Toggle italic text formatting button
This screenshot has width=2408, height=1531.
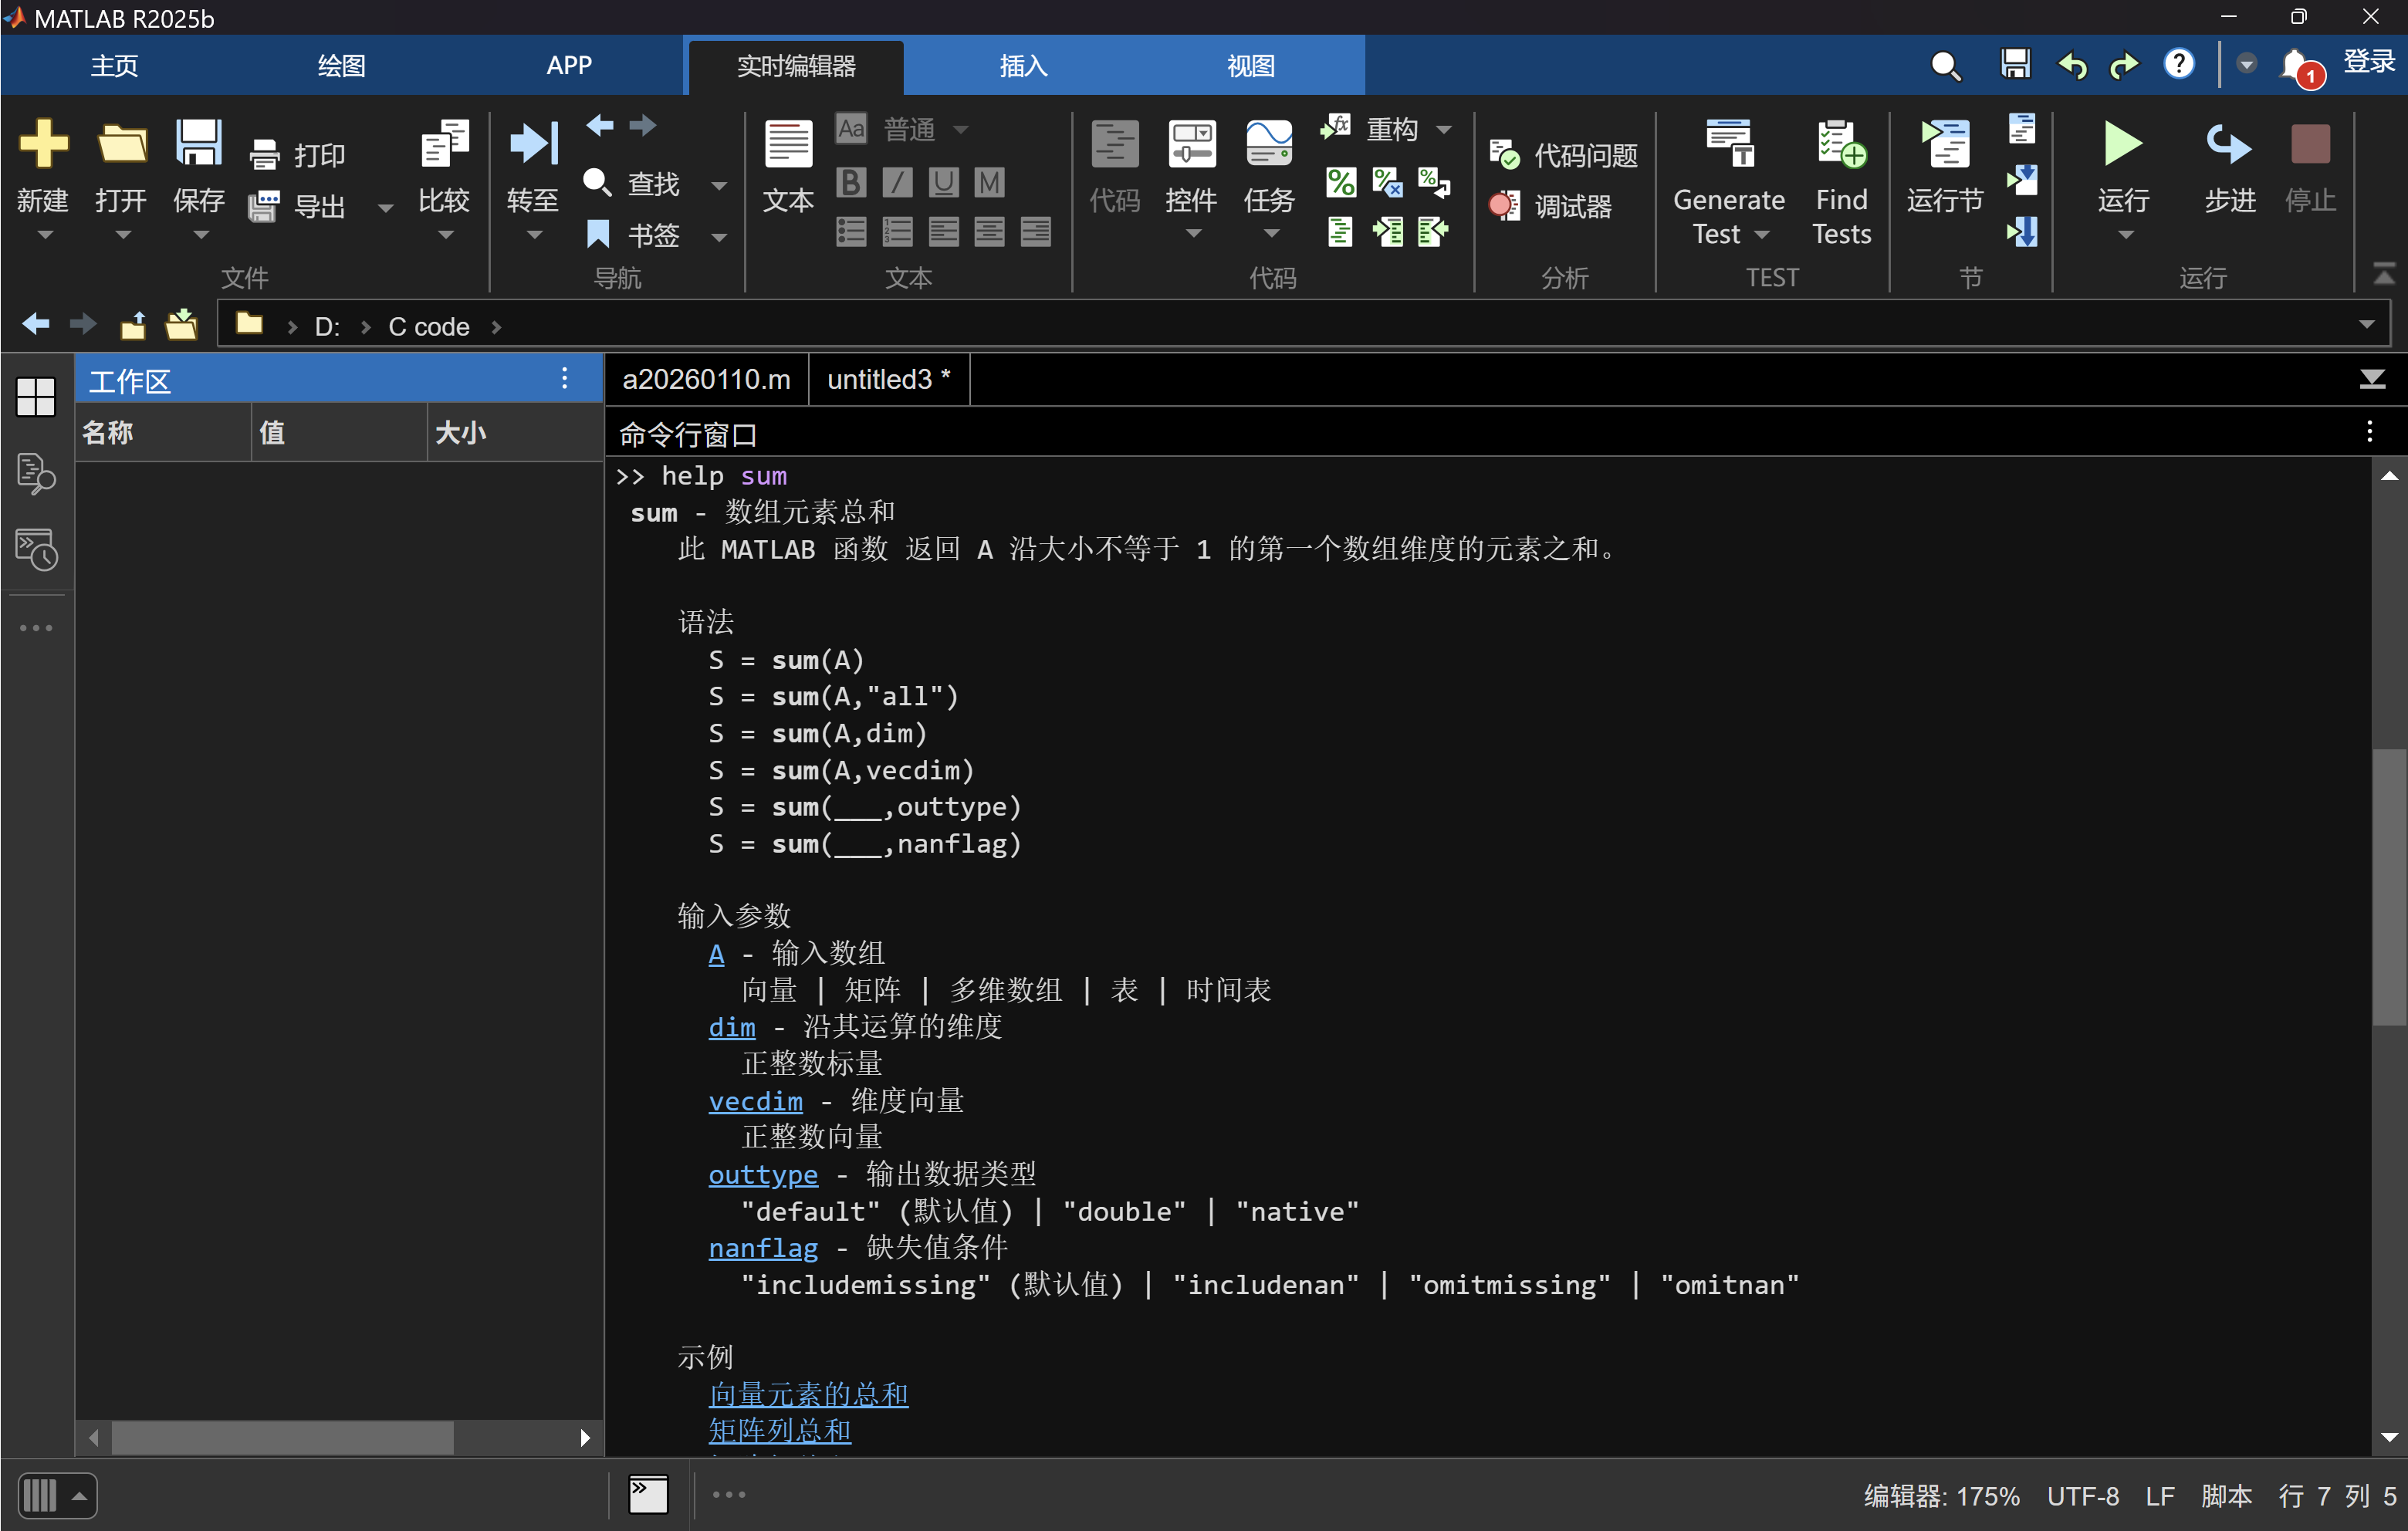pyautogui.click(x=897, y=183)
